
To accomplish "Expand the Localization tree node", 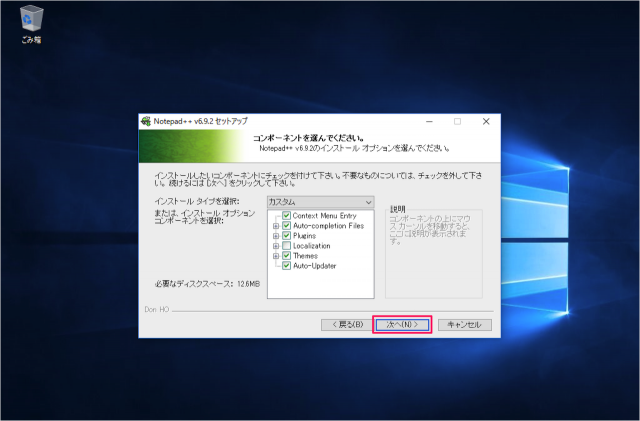I will tap(276, 246).
